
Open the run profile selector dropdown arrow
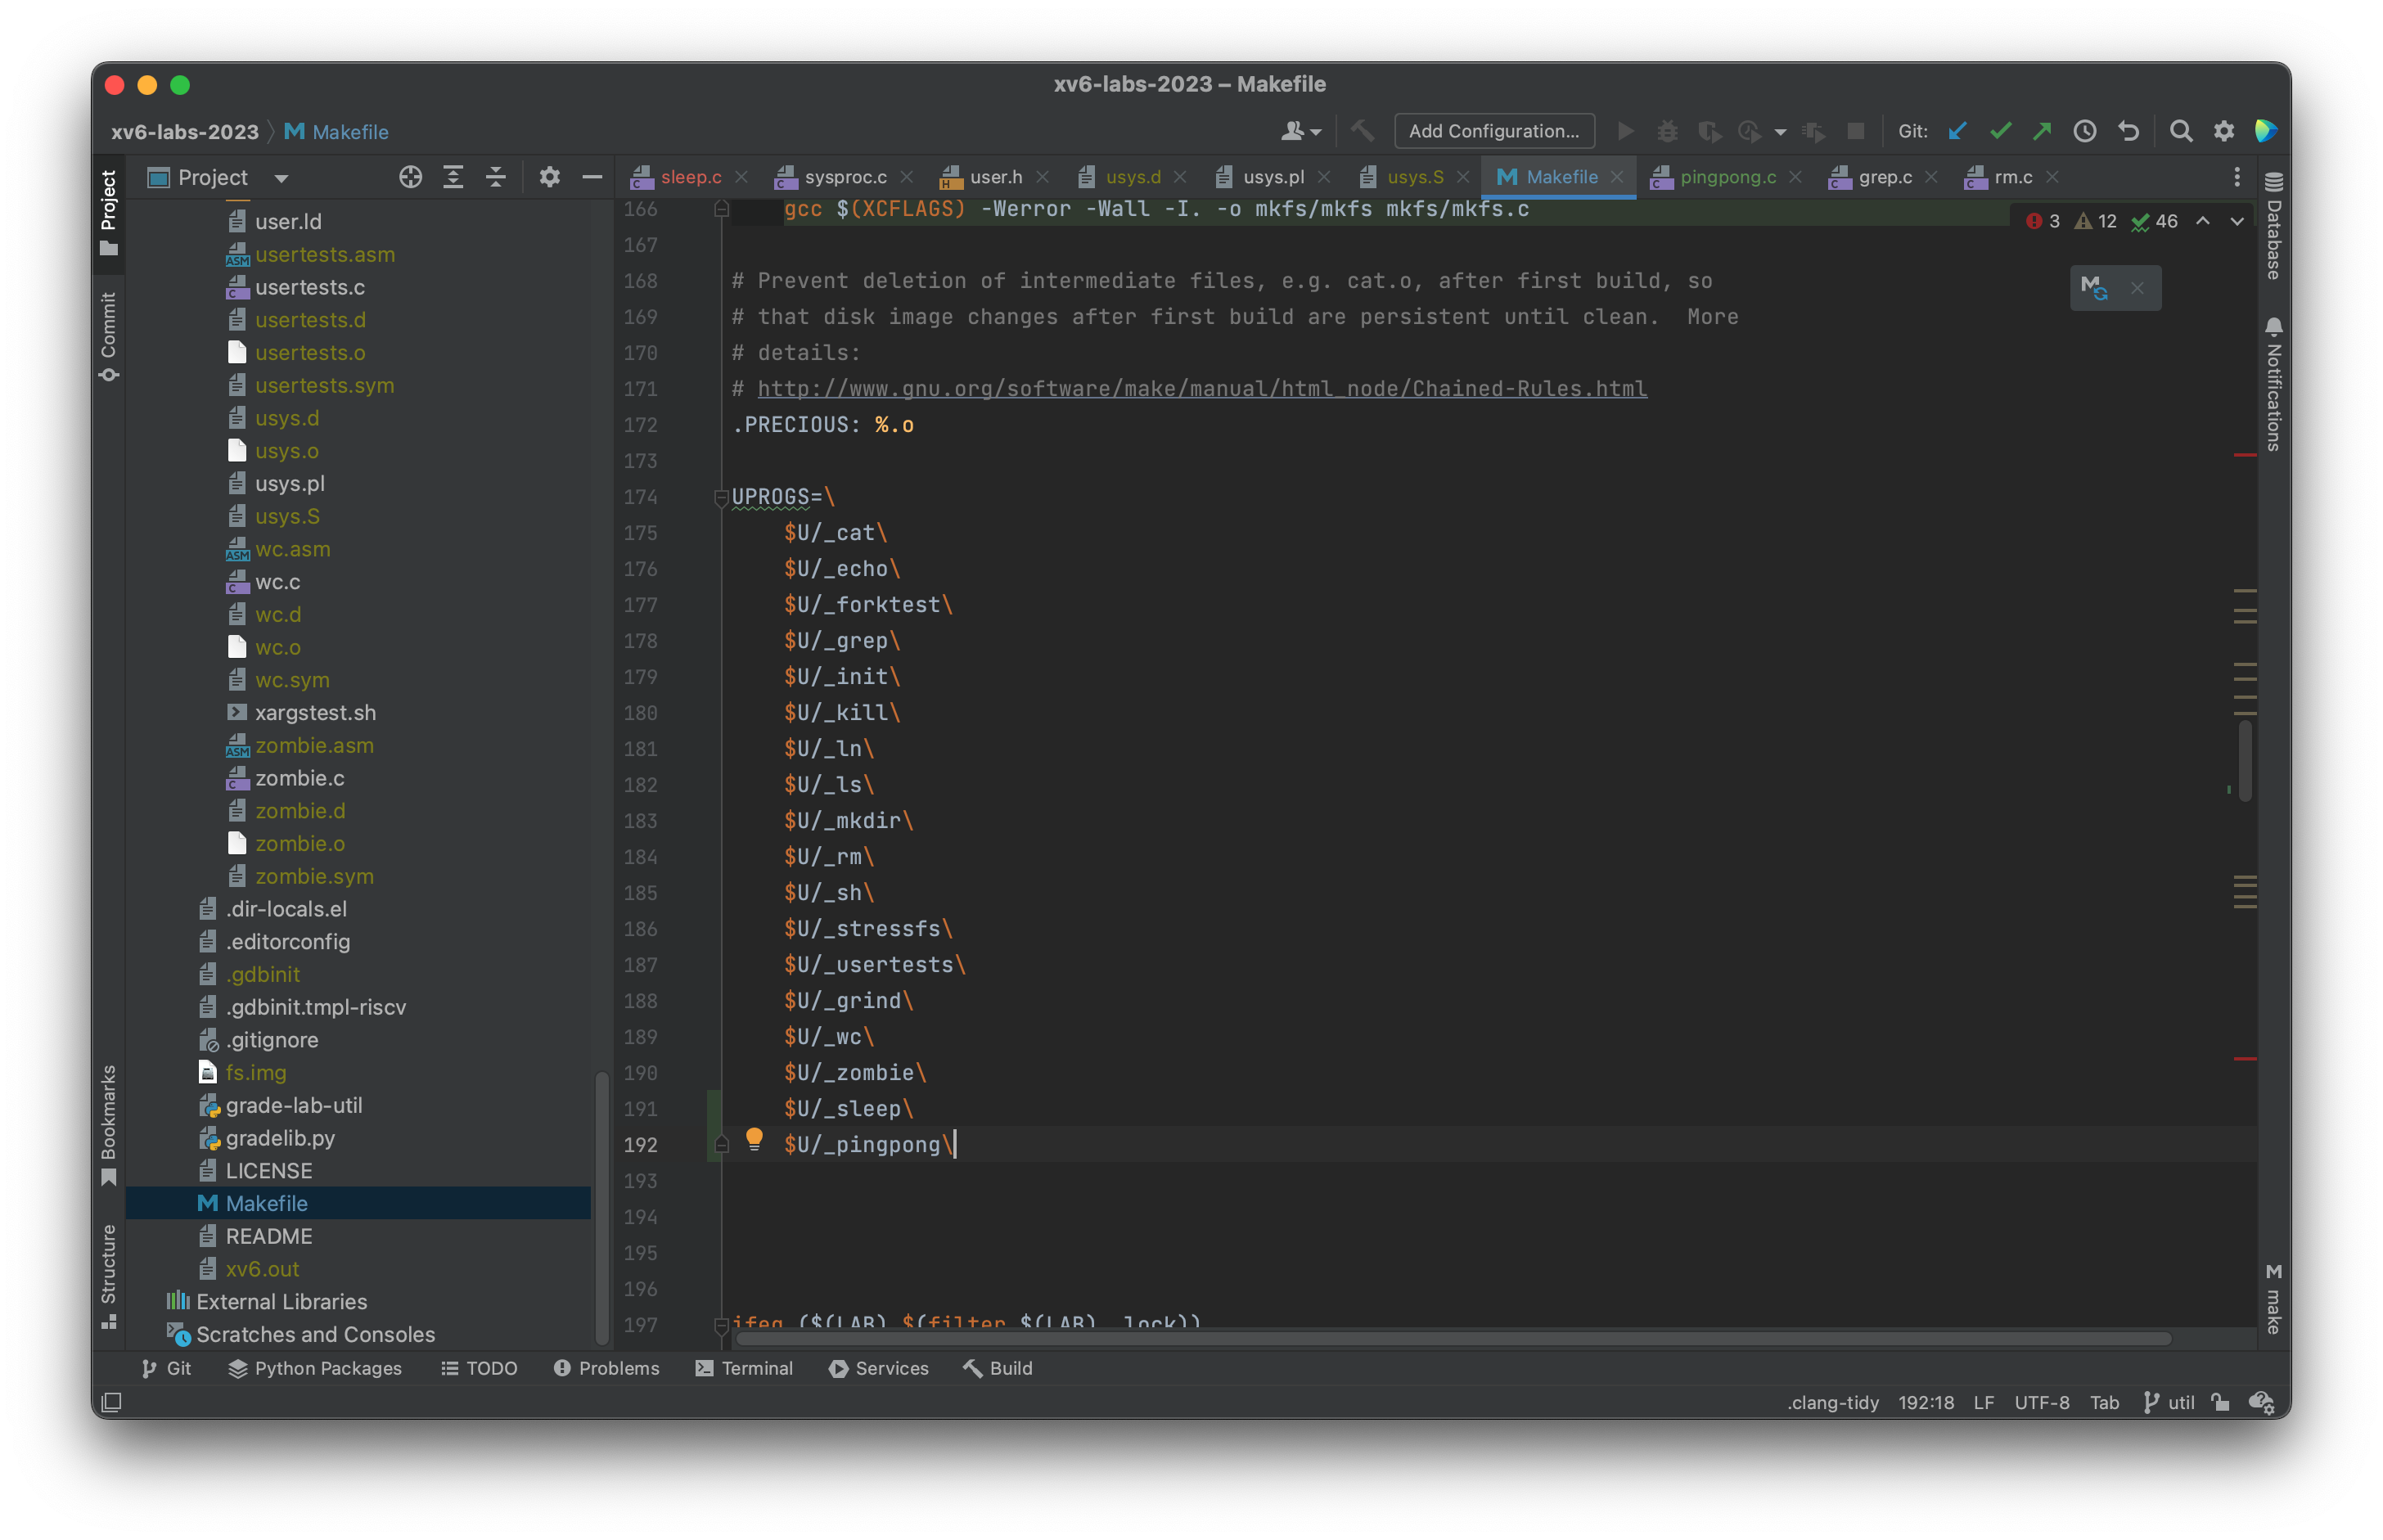(x=1780, y=131)
